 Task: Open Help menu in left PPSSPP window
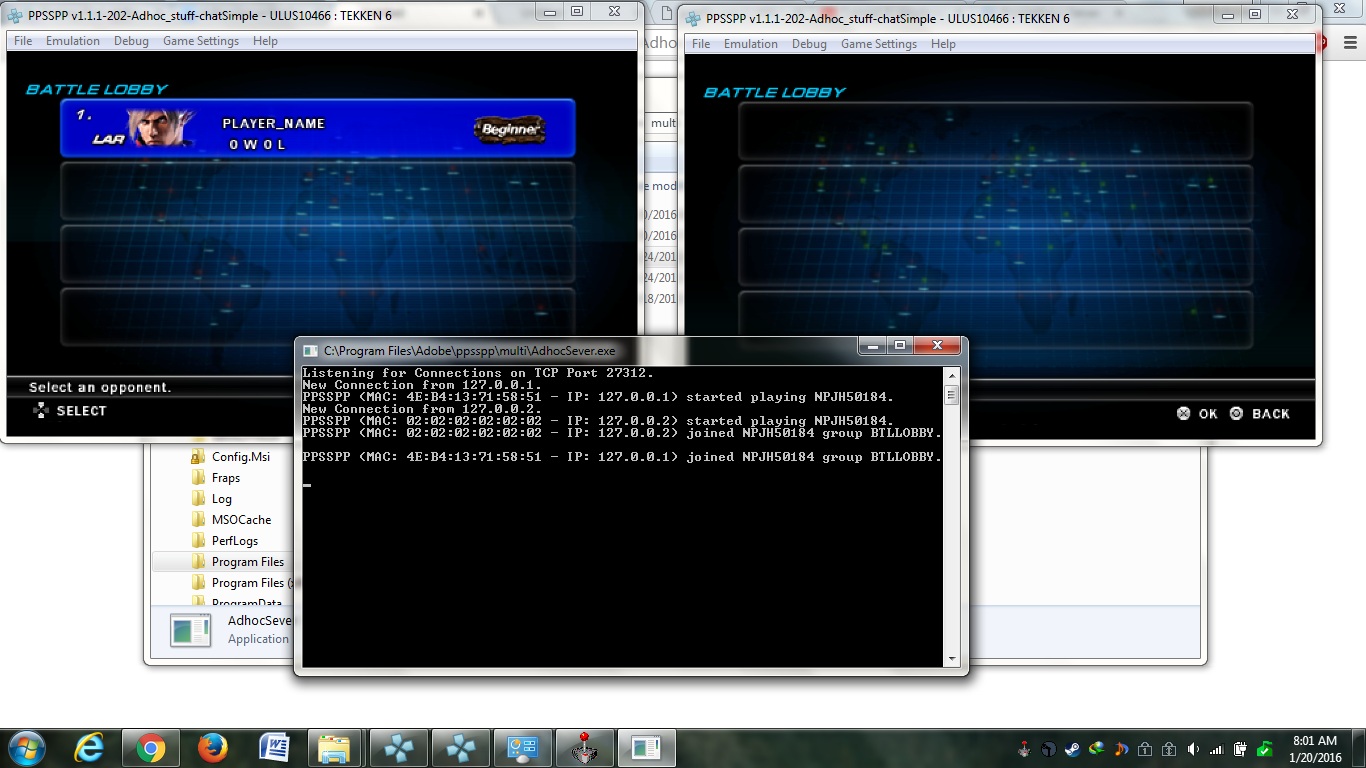point(265,41)
